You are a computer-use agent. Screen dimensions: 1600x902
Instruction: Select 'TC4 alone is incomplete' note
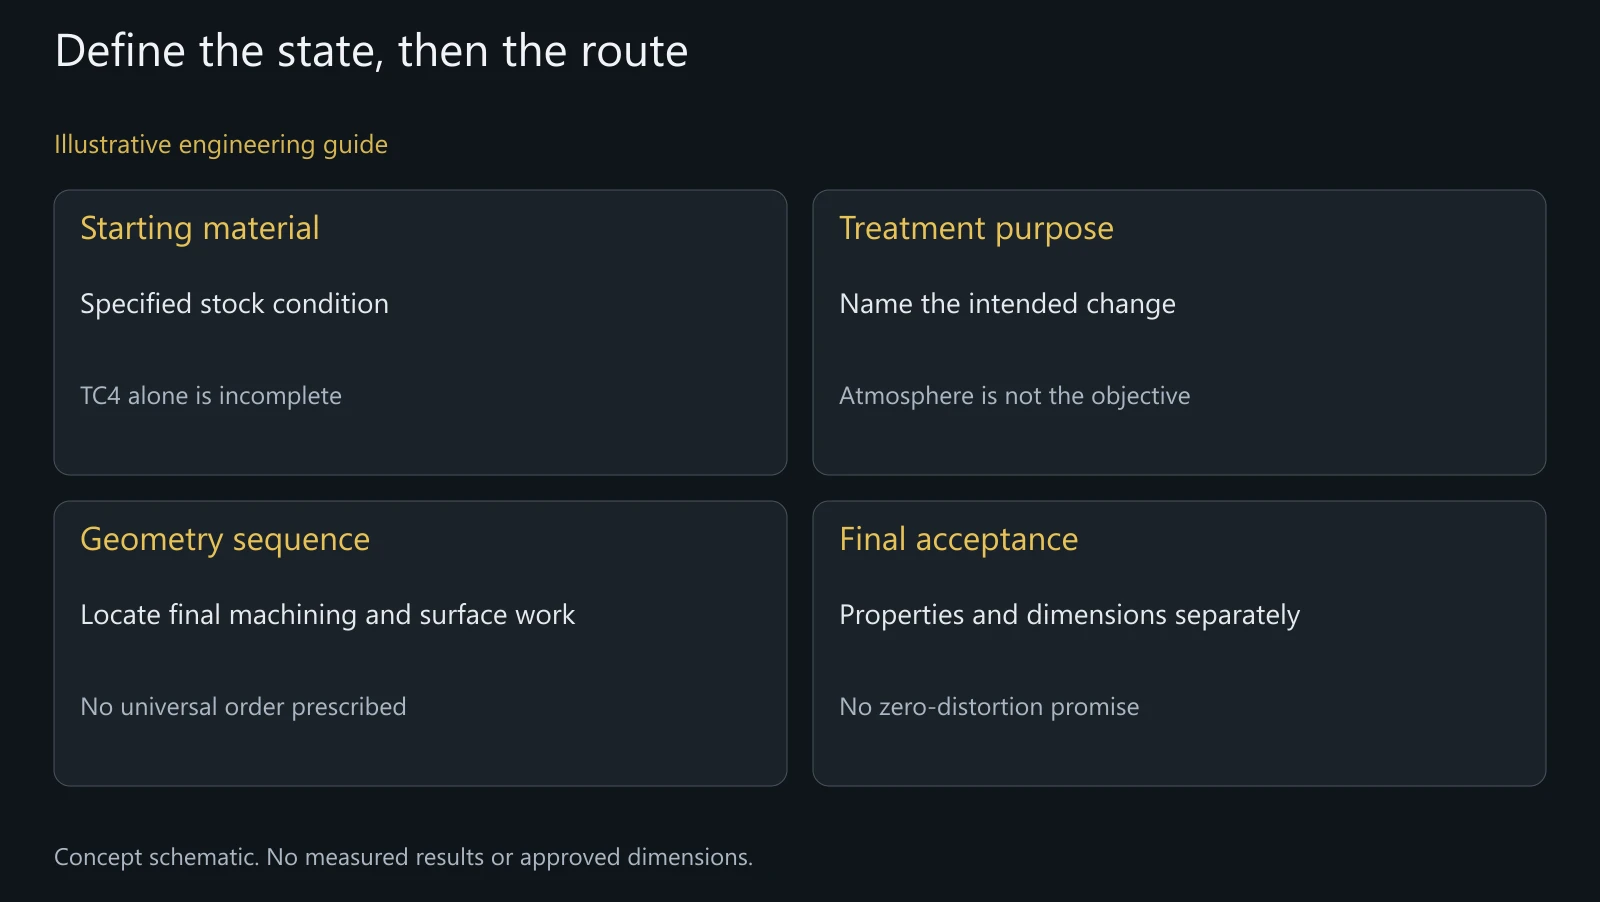tap(211, 396)
